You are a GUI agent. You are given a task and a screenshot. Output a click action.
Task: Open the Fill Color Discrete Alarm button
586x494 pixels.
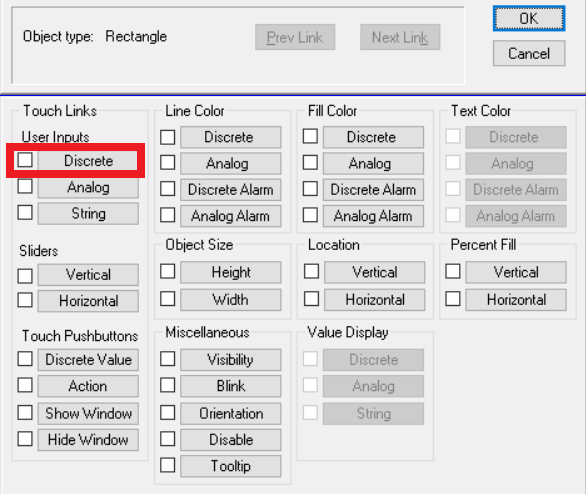[373, 189]
